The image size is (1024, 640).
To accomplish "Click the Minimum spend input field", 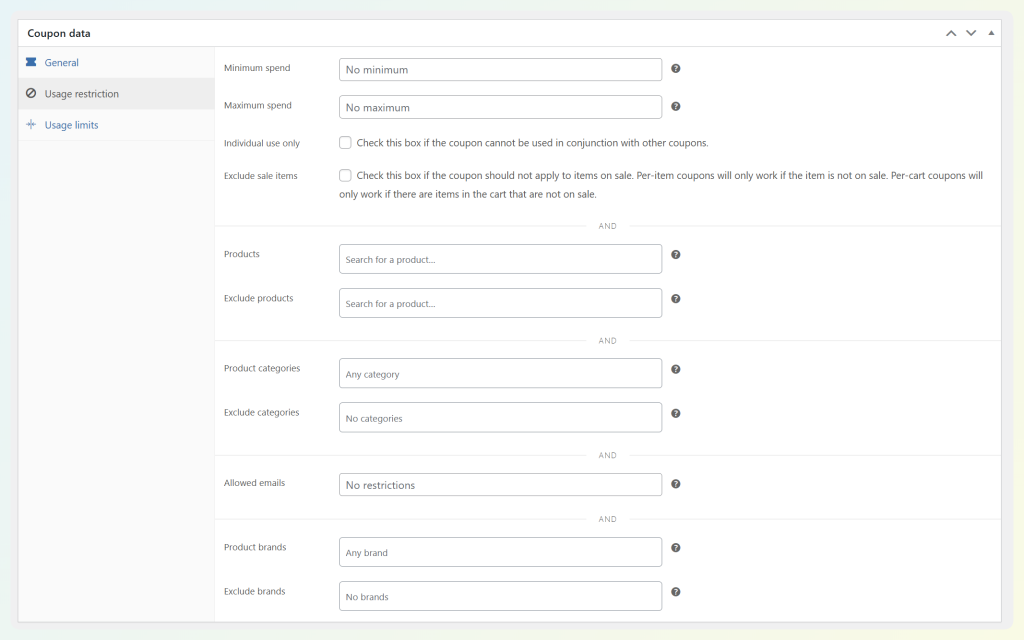I will click(500, 67).
